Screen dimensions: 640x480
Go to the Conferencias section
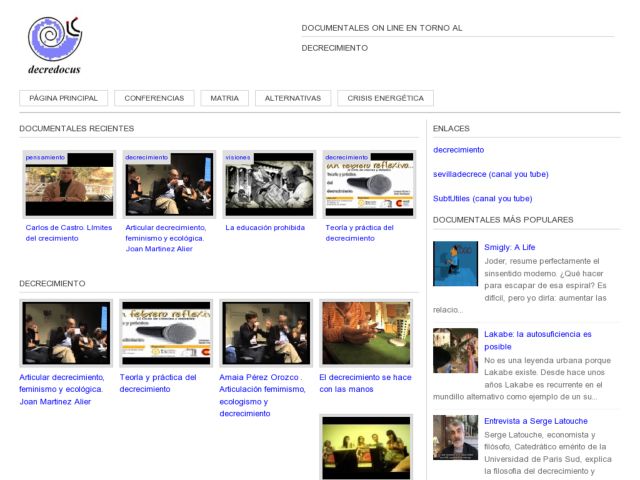coord(154,98)
